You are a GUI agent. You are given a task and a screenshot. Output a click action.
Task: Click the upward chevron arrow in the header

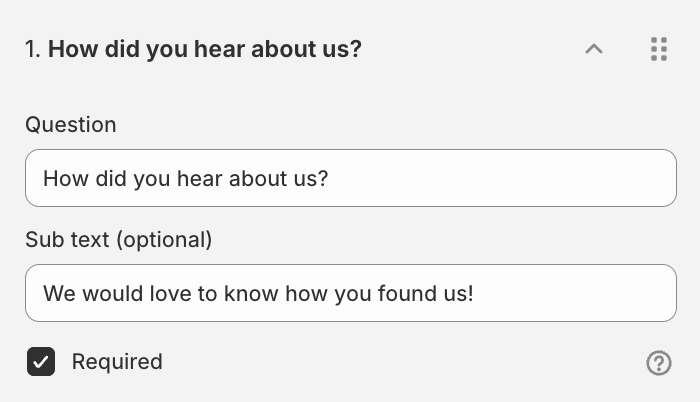(594, 49)
